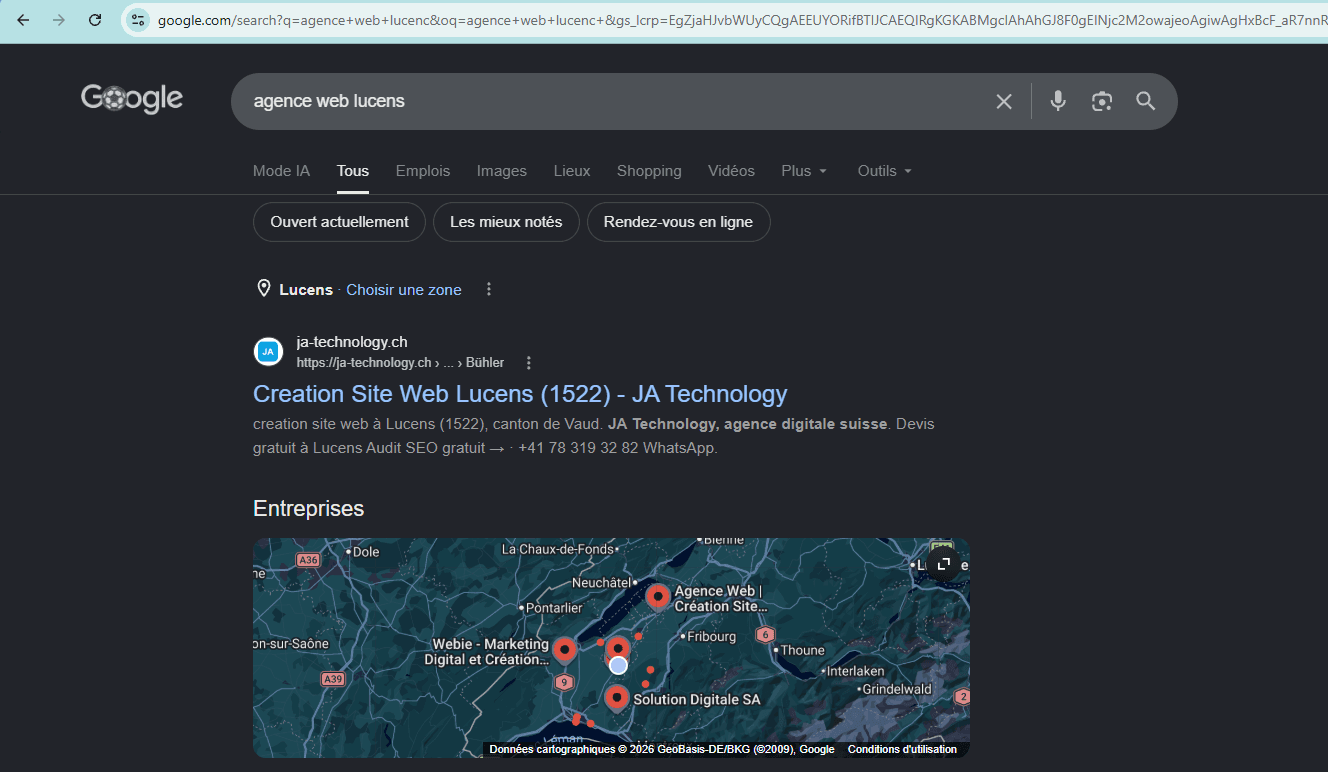The width and height of the screenshot is (1328, 772).
Task: Click the 'Interlaken' label on the map
Action: pyautogui.click(x=855, y=671)
